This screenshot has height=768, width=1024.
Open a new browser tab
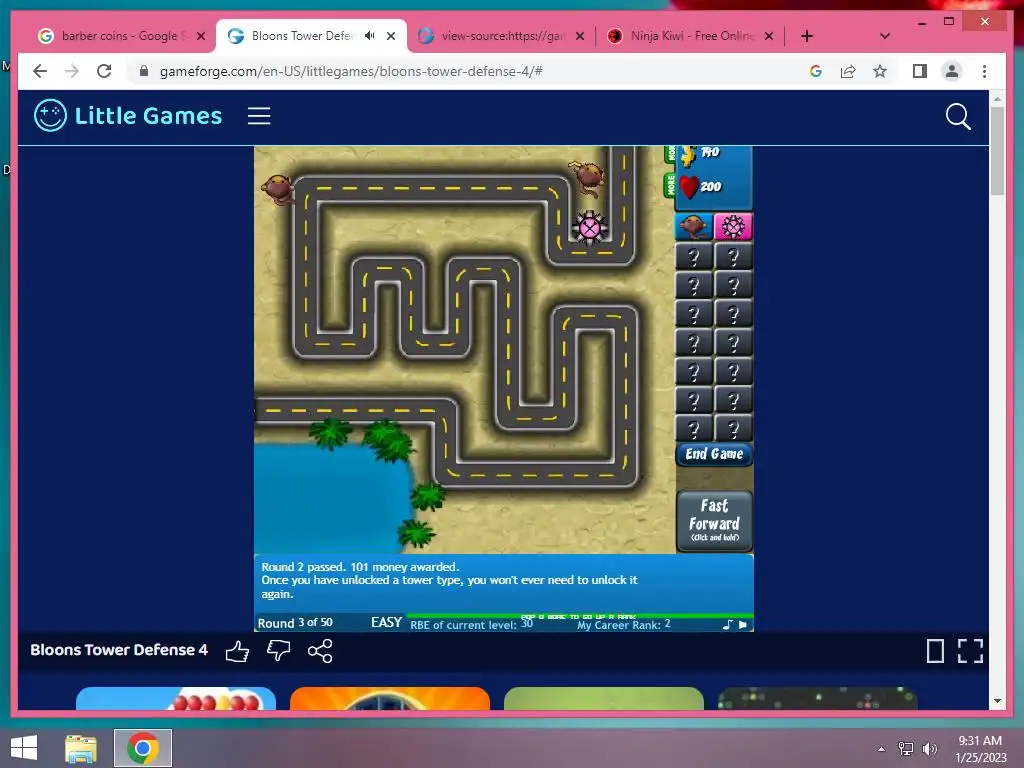[807, 36]
